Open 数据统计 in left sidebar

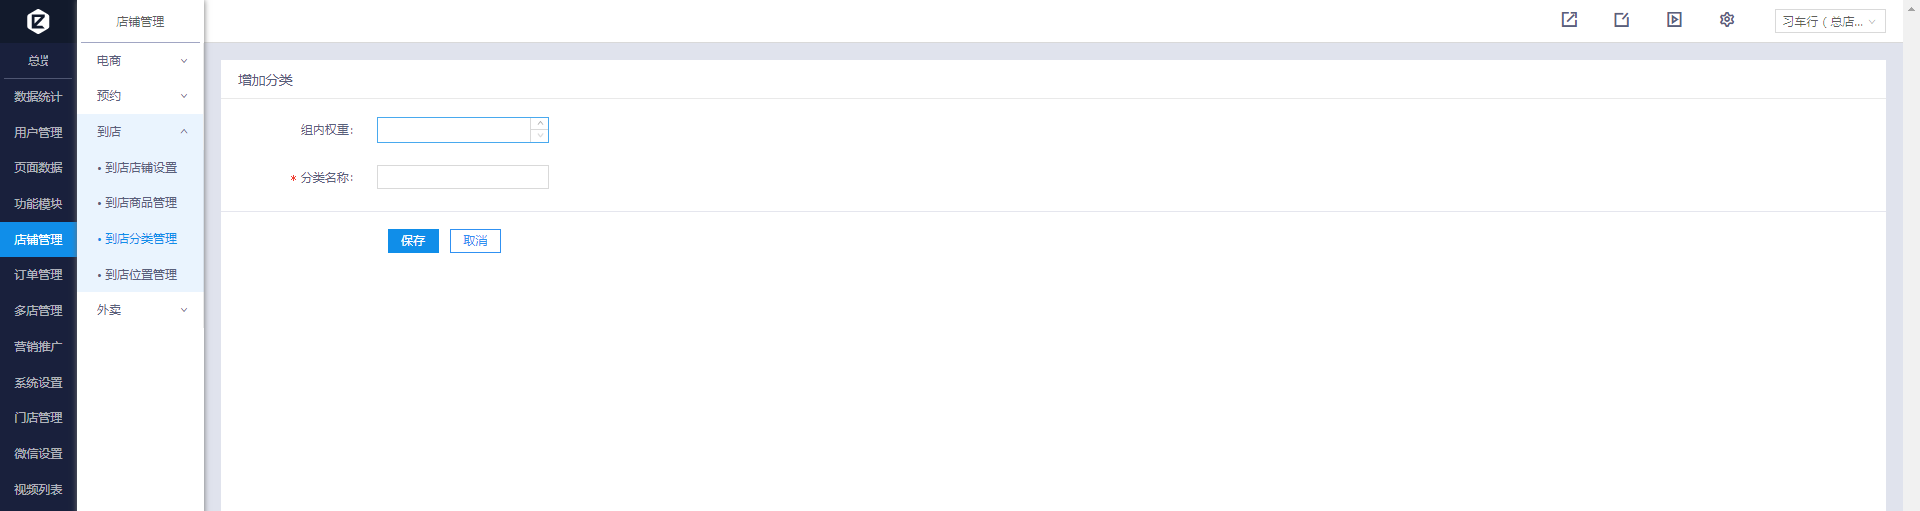[38, 97]
